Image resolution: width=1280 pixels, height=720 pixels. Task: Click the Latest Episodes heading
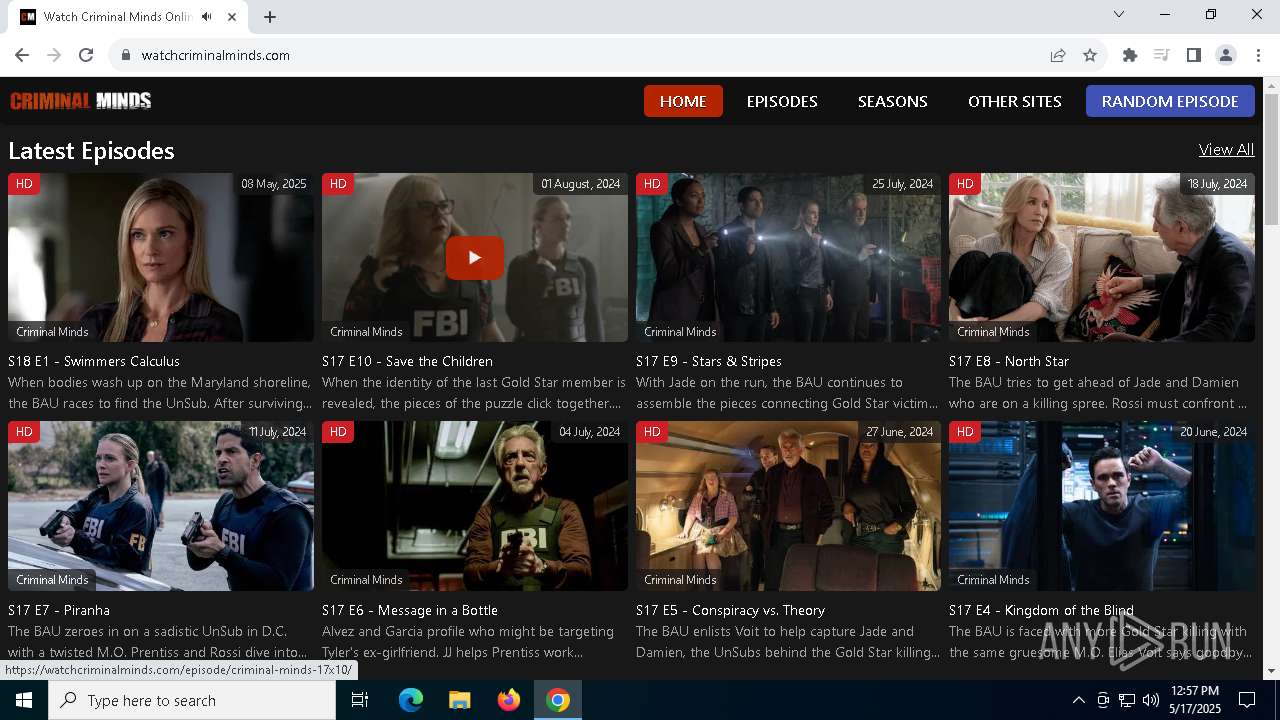tap(91, 150)
